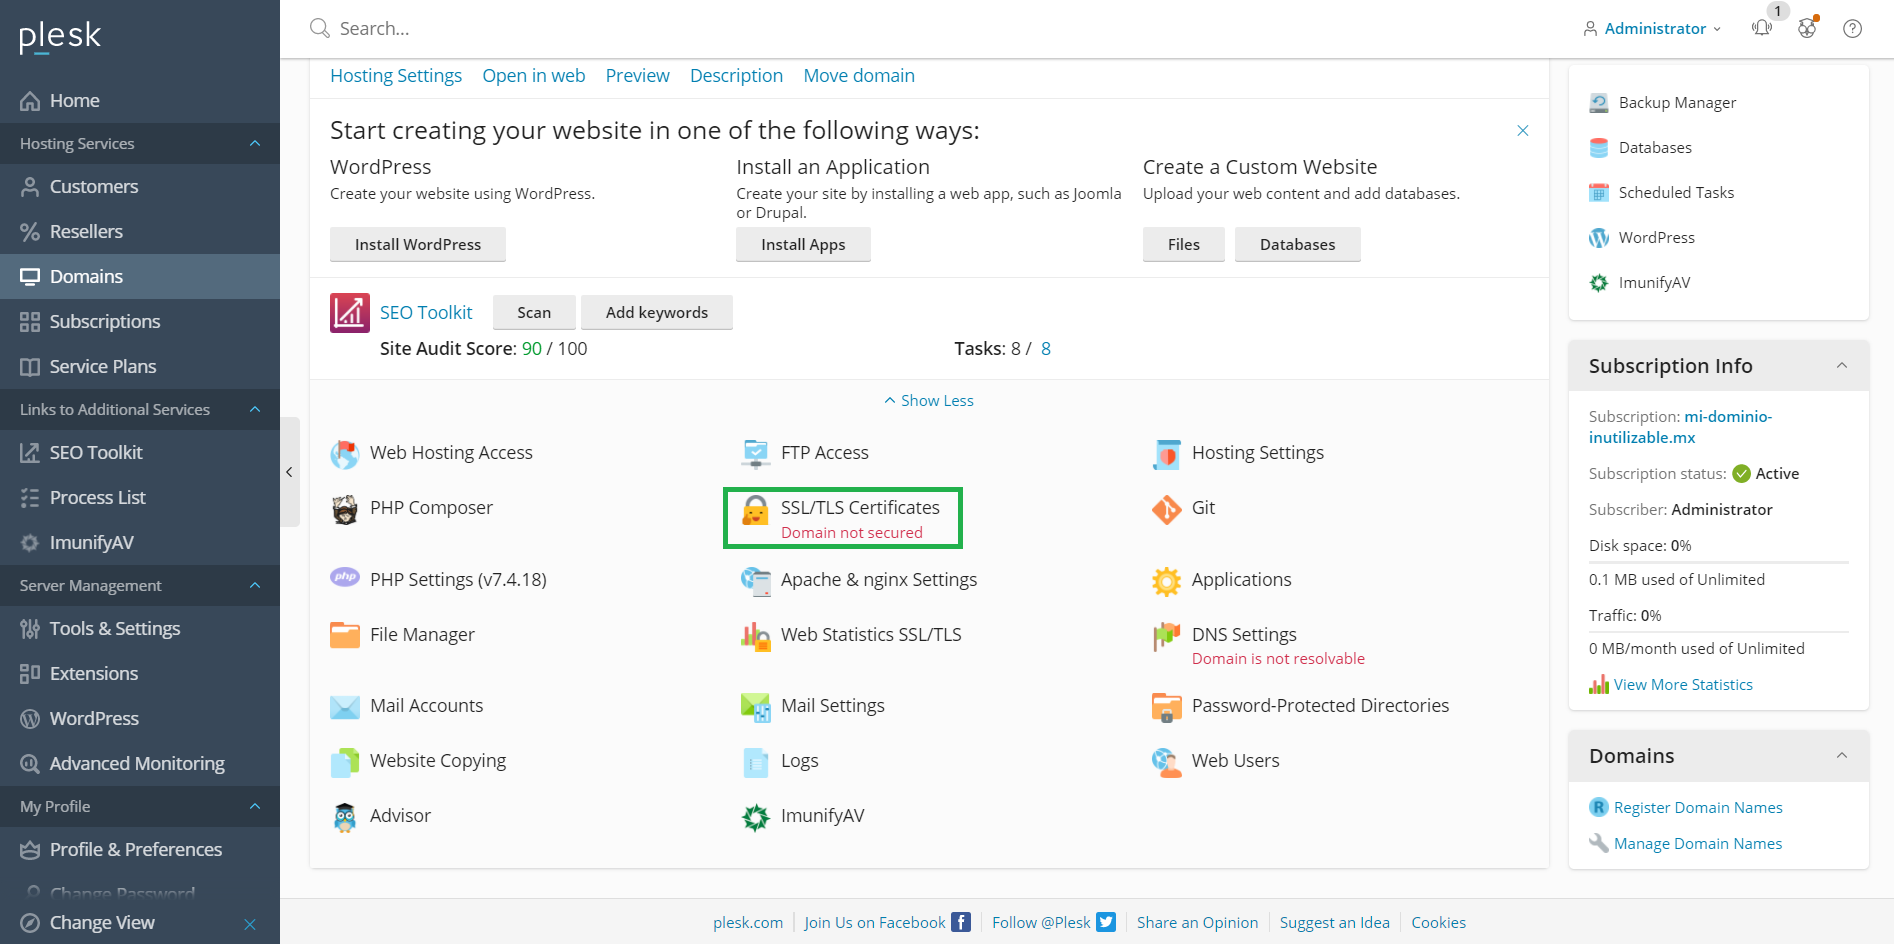
Task: Open Web Statistics SSL/TLS icon
Action: pos(756,636)
